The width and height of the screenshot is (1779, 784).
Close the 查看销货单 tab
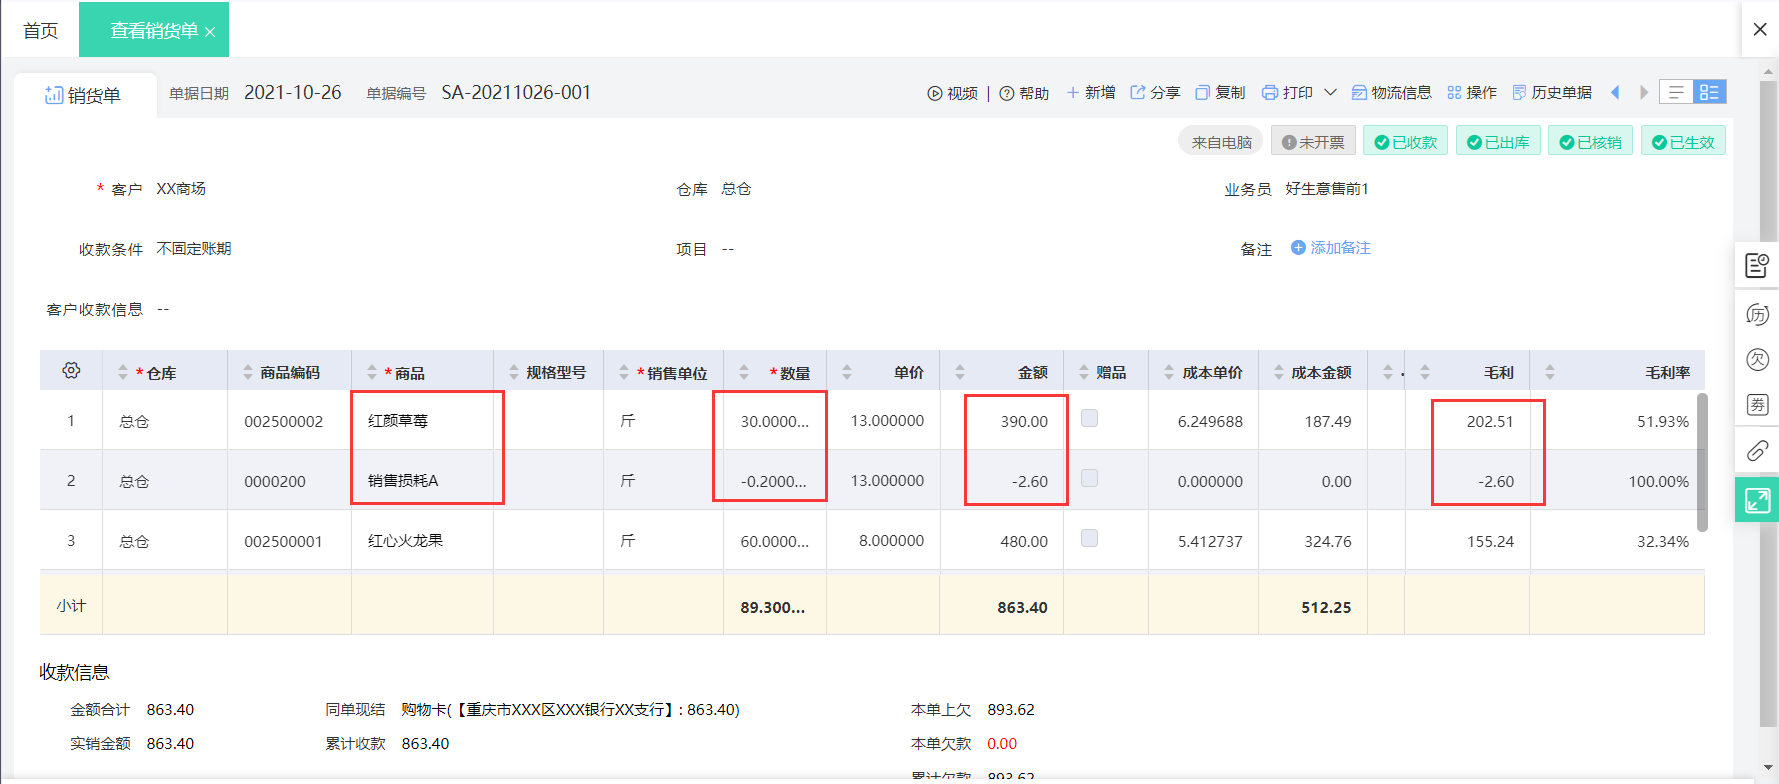[210, 32]
